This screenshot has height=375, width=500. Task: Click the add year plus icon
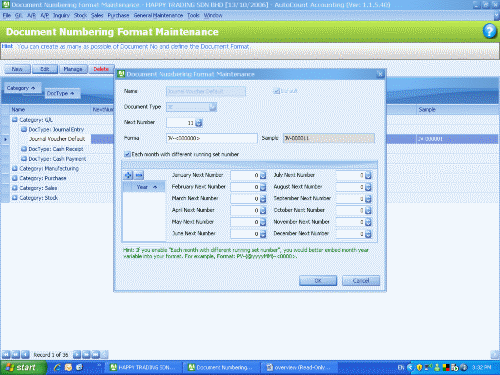click(128, 175)
